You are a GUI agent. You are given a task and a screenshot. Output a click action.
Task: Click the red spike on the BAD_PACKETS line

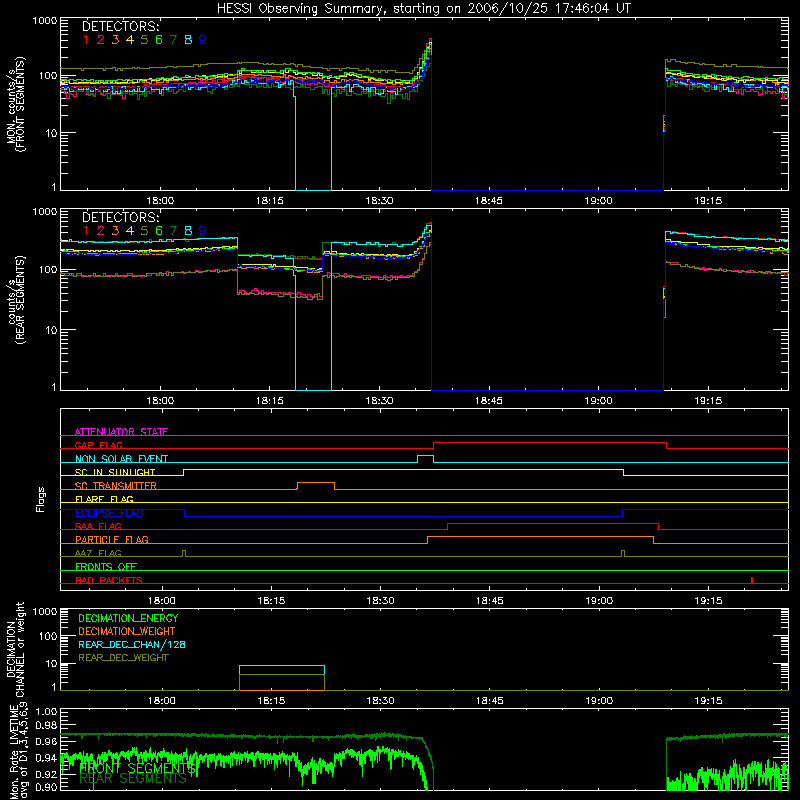[x=752, y=580]
